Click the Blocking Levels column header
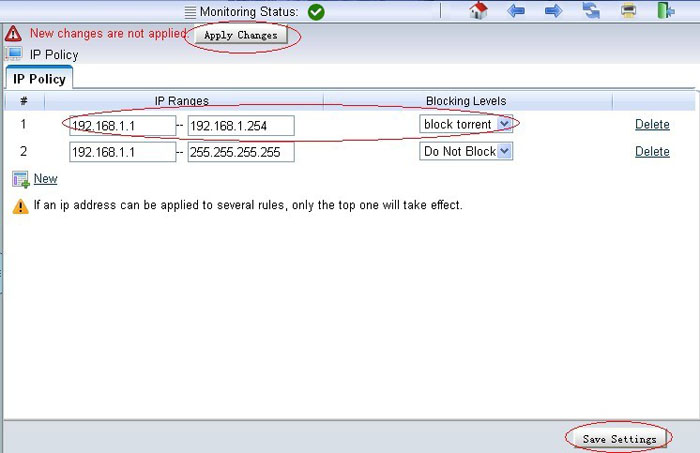The width and height of the screenshot is (700, 453). [466, 101]
